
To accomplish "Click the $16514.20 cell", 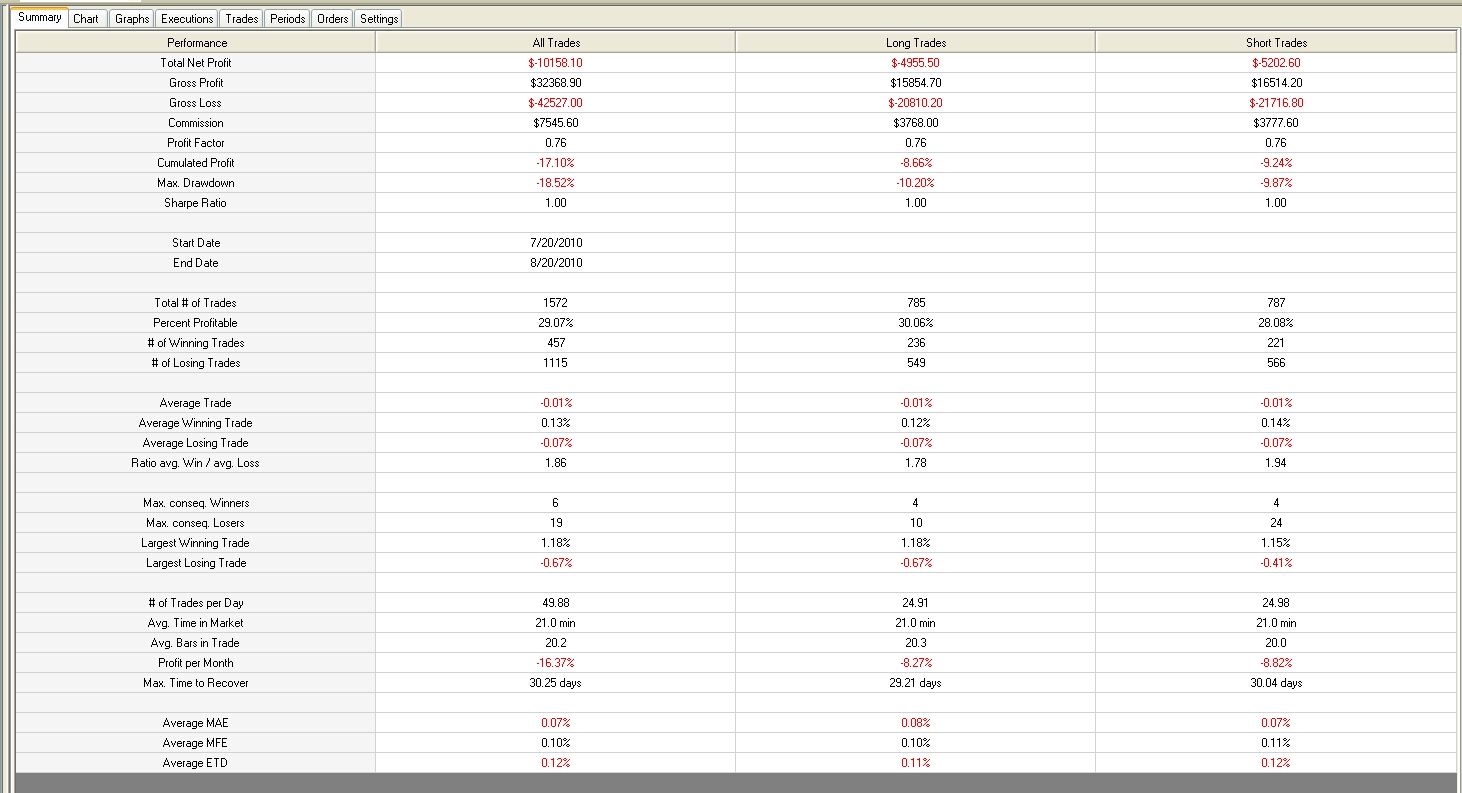I will coord(1276,83).
